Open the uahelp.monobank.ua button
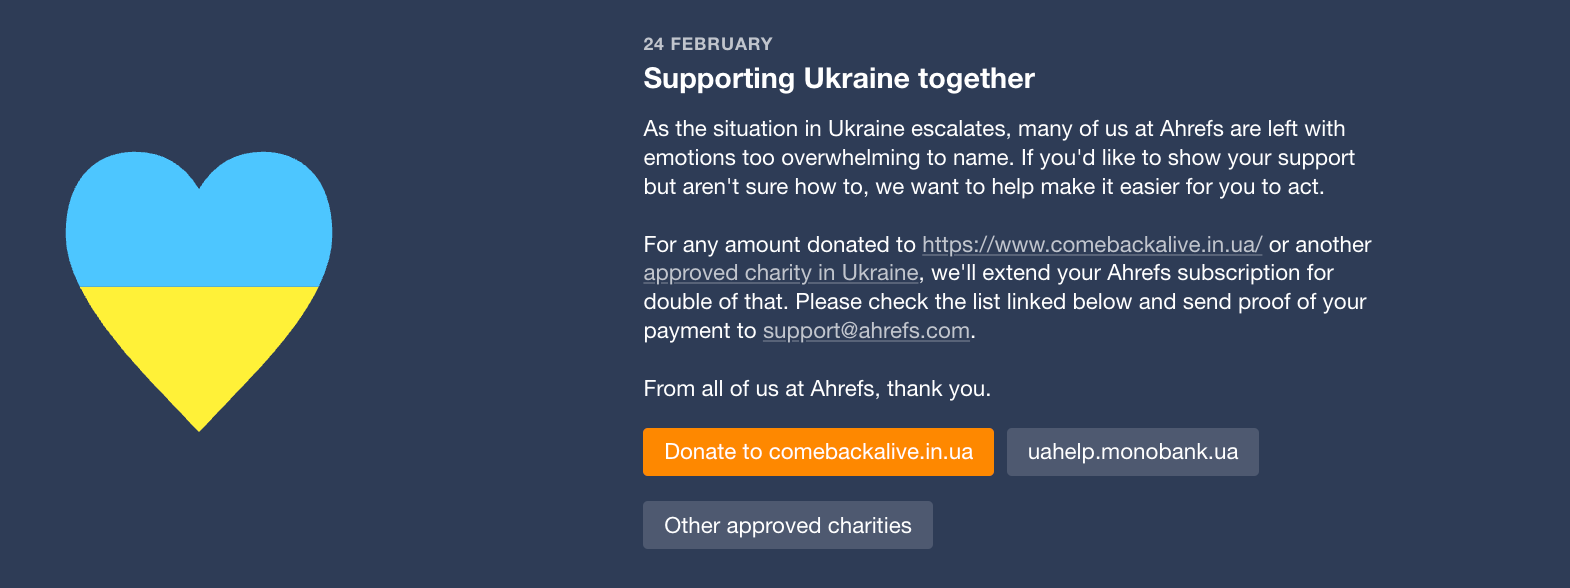Screen dimensions: 1570x588 click(x=1133, y=452)
